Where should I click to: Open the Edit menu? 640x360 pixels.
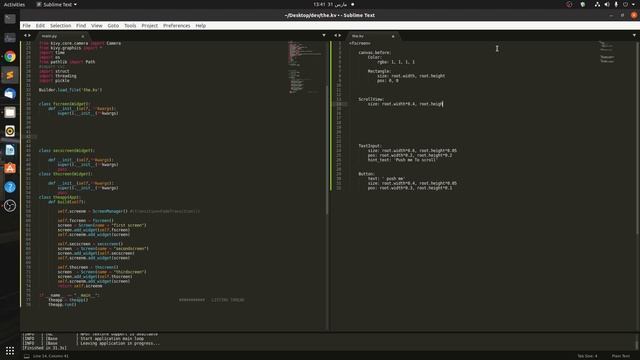coord(40,26)
